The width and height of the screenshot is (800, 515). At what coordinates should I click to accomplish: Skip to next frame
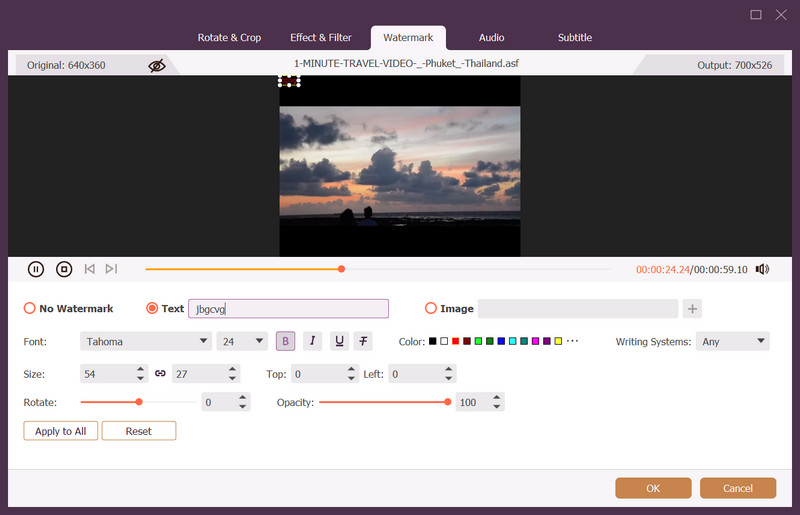[111, 269]
